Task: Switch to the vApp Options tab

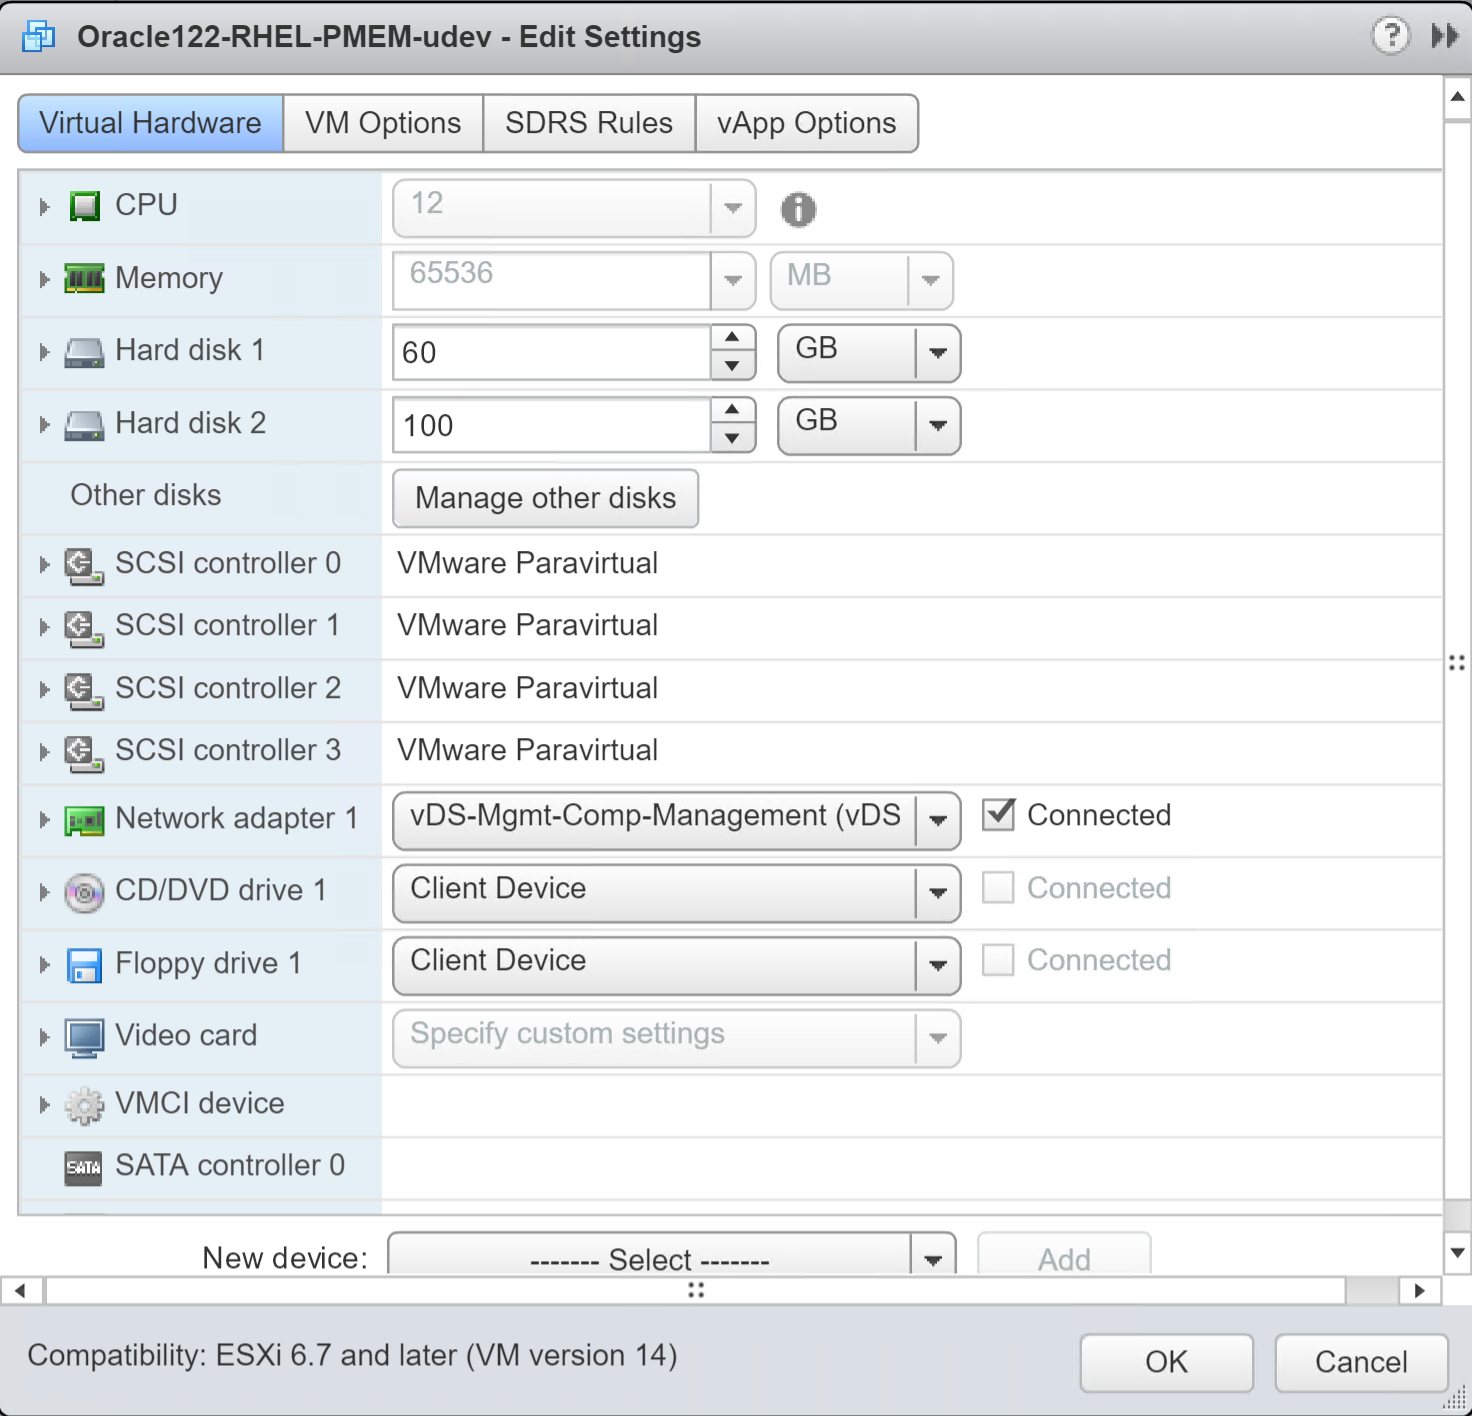Action: coord(806,123)
